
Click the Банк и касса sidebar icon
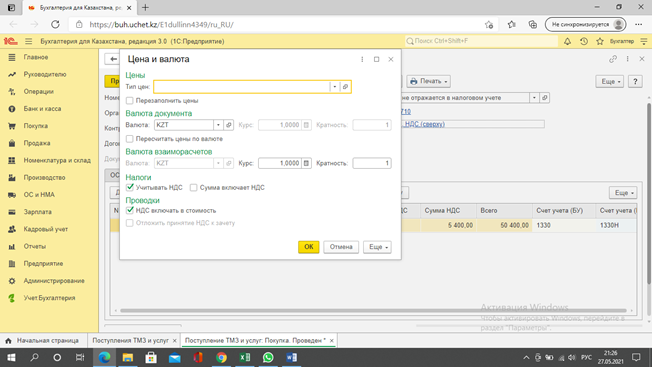point(12,109)
